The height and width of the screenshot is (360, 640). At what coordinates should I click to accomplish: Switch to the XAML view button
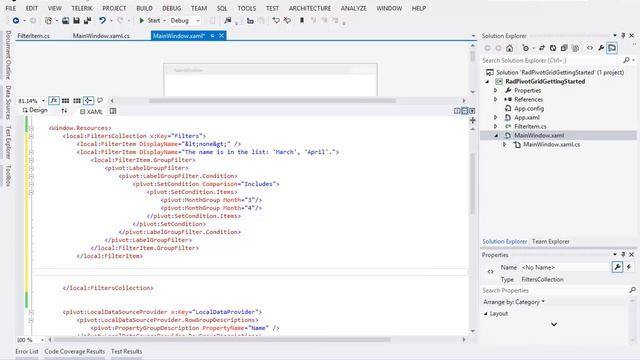point(91,111)
